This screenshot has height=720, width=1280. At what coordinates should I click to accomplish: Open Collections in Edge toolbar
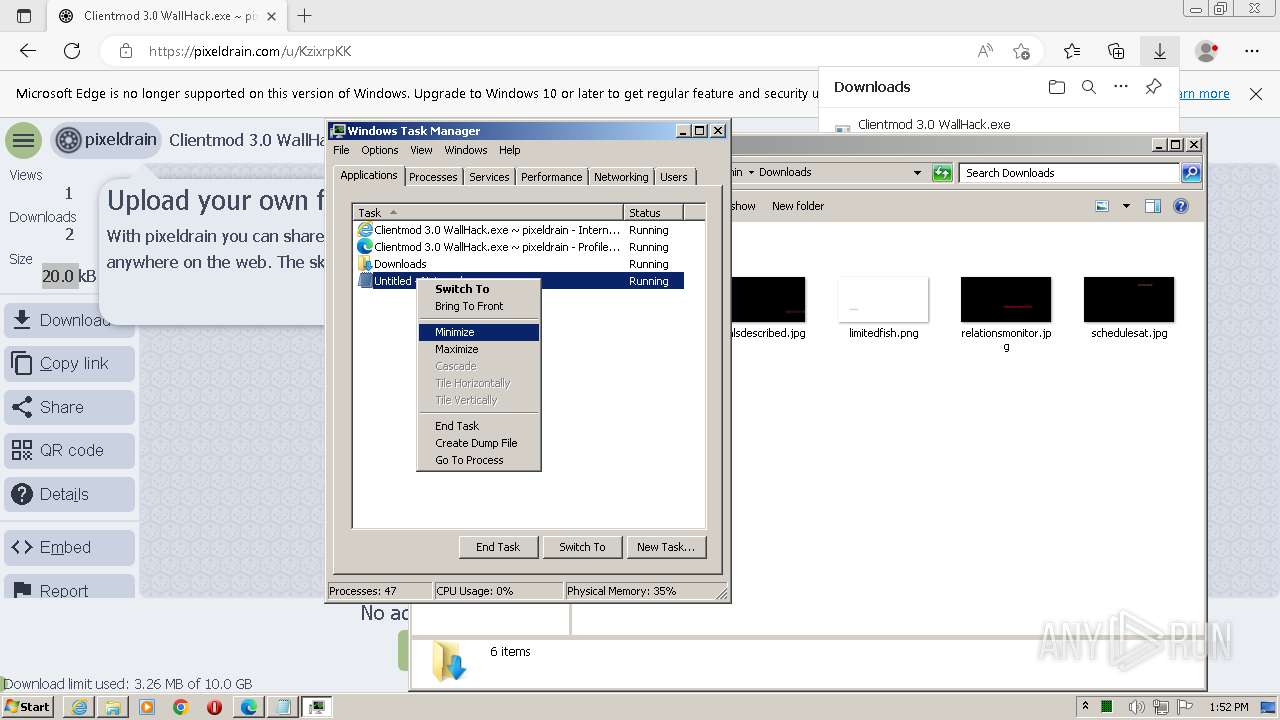coord(1116,51)
